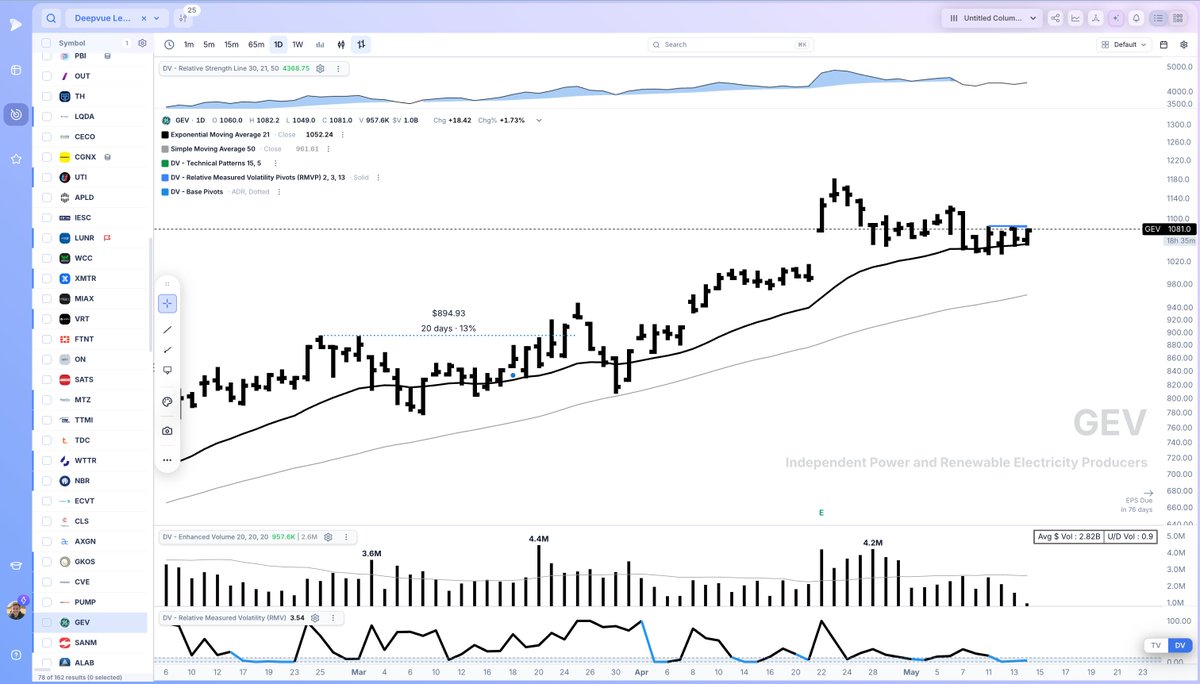Open RMVP pivots options menu
1200x684 pixels.
[x=378, y=177]
